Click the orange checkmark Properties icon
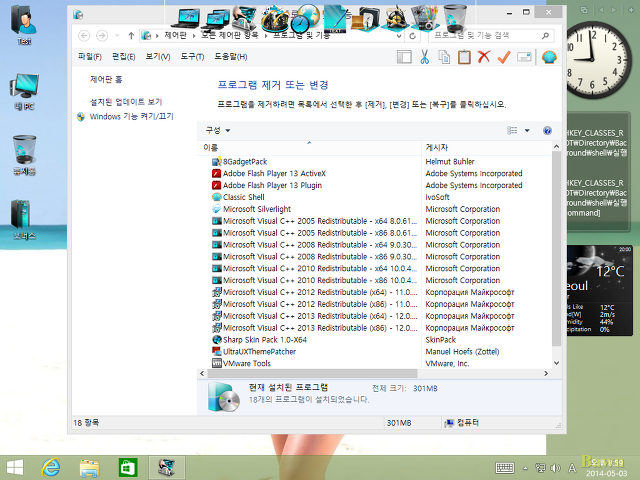Screen dimensions: 640x480 click(504, 57)
